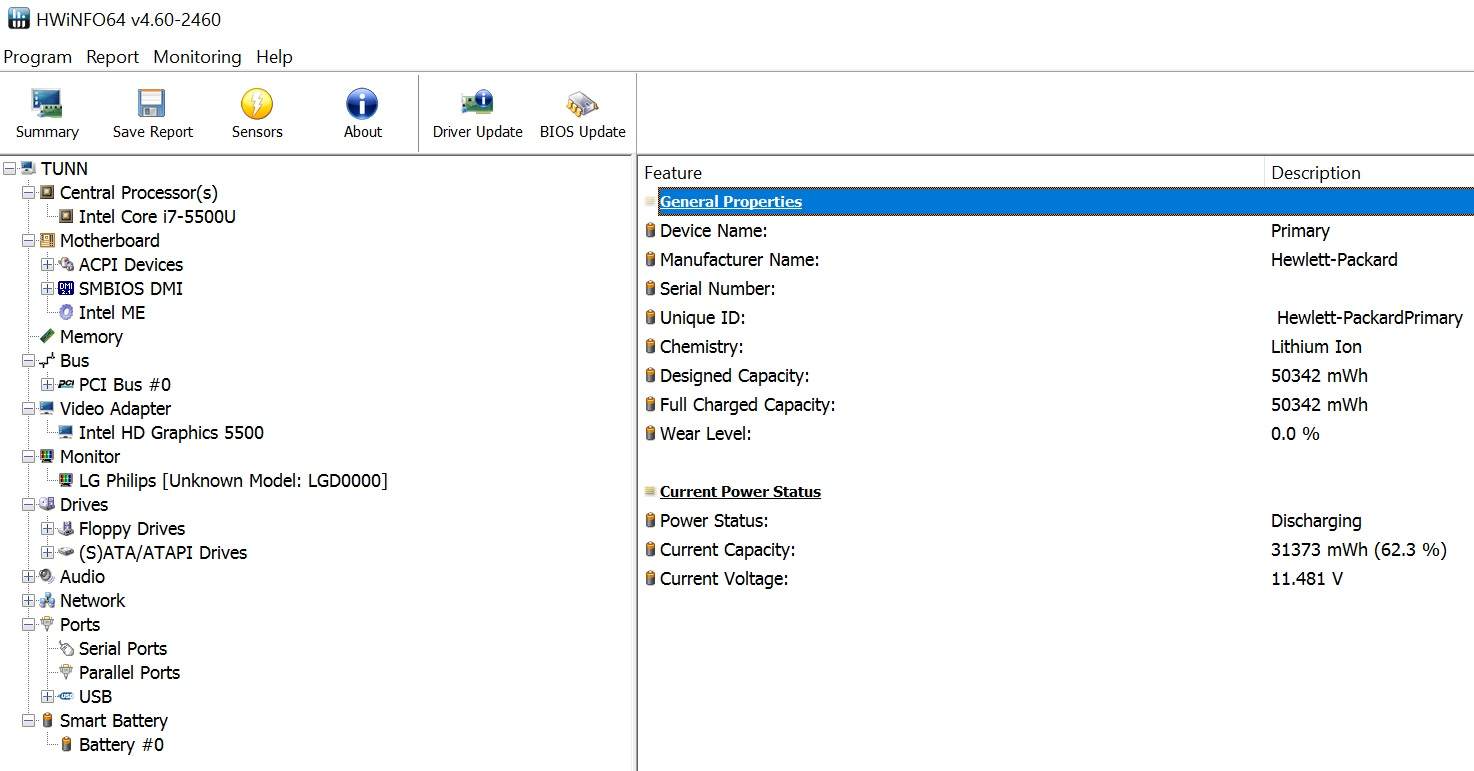This screenshot has width=1474, height=771.
Task: Expand the PCI Bus #0 node
Action: tap(47, 384)
